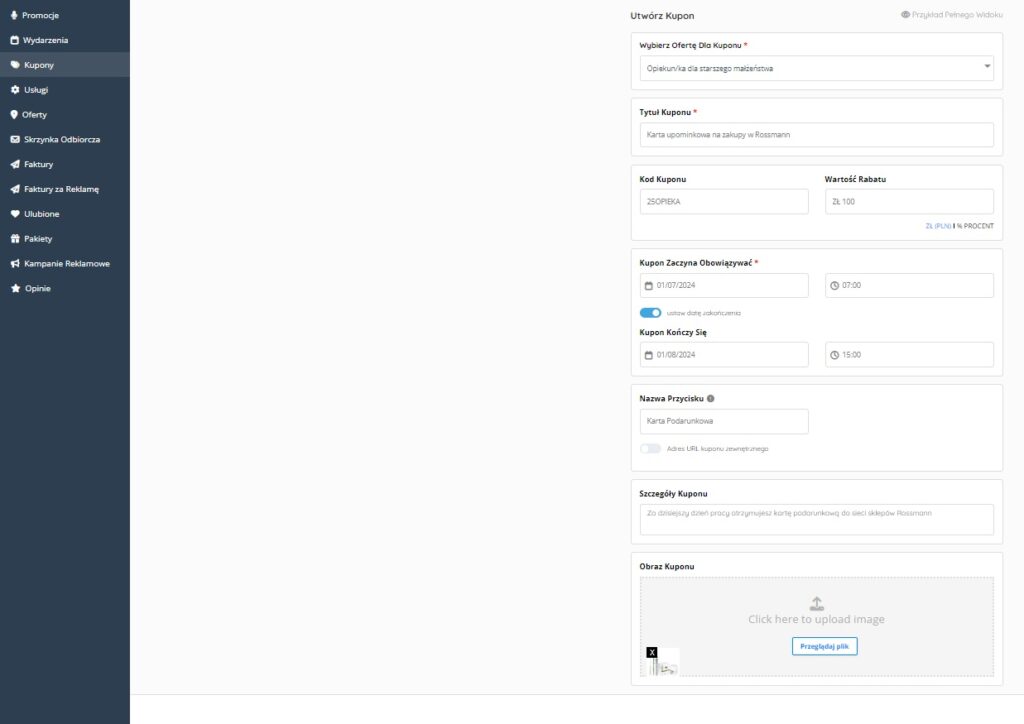The image size is (1024, 724).
Task: Click the gift icon beside Pakiety
Action: (14, 239)
